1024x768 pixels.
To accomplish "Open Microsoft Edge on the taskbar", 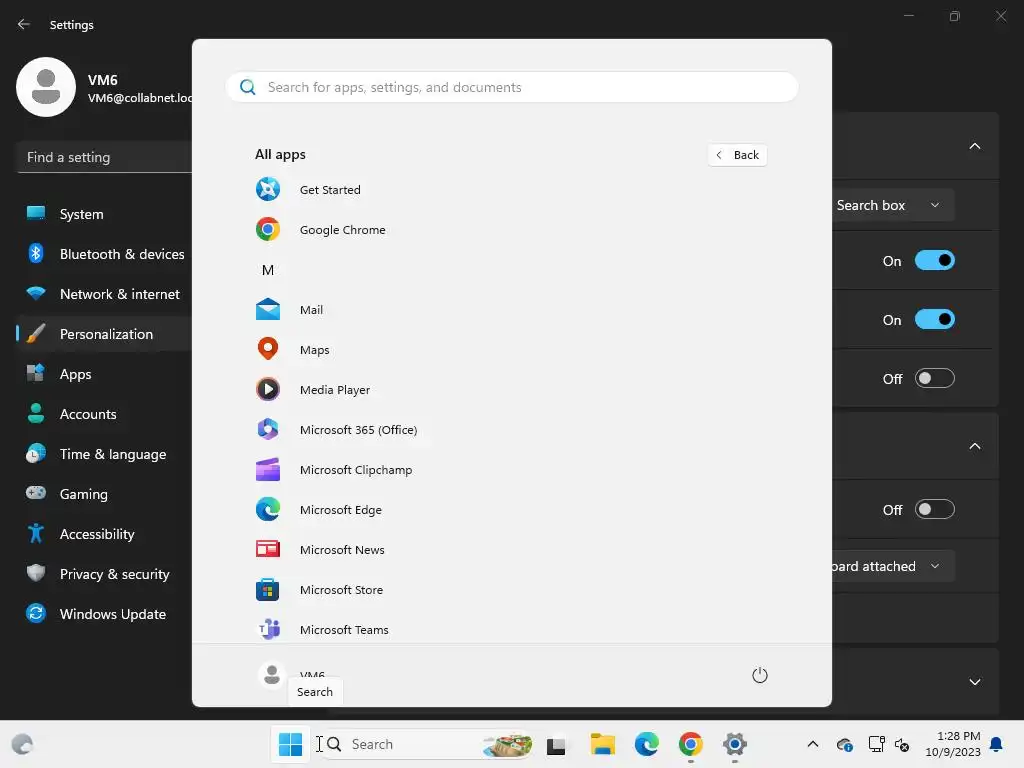I will (x=647, y=744).
